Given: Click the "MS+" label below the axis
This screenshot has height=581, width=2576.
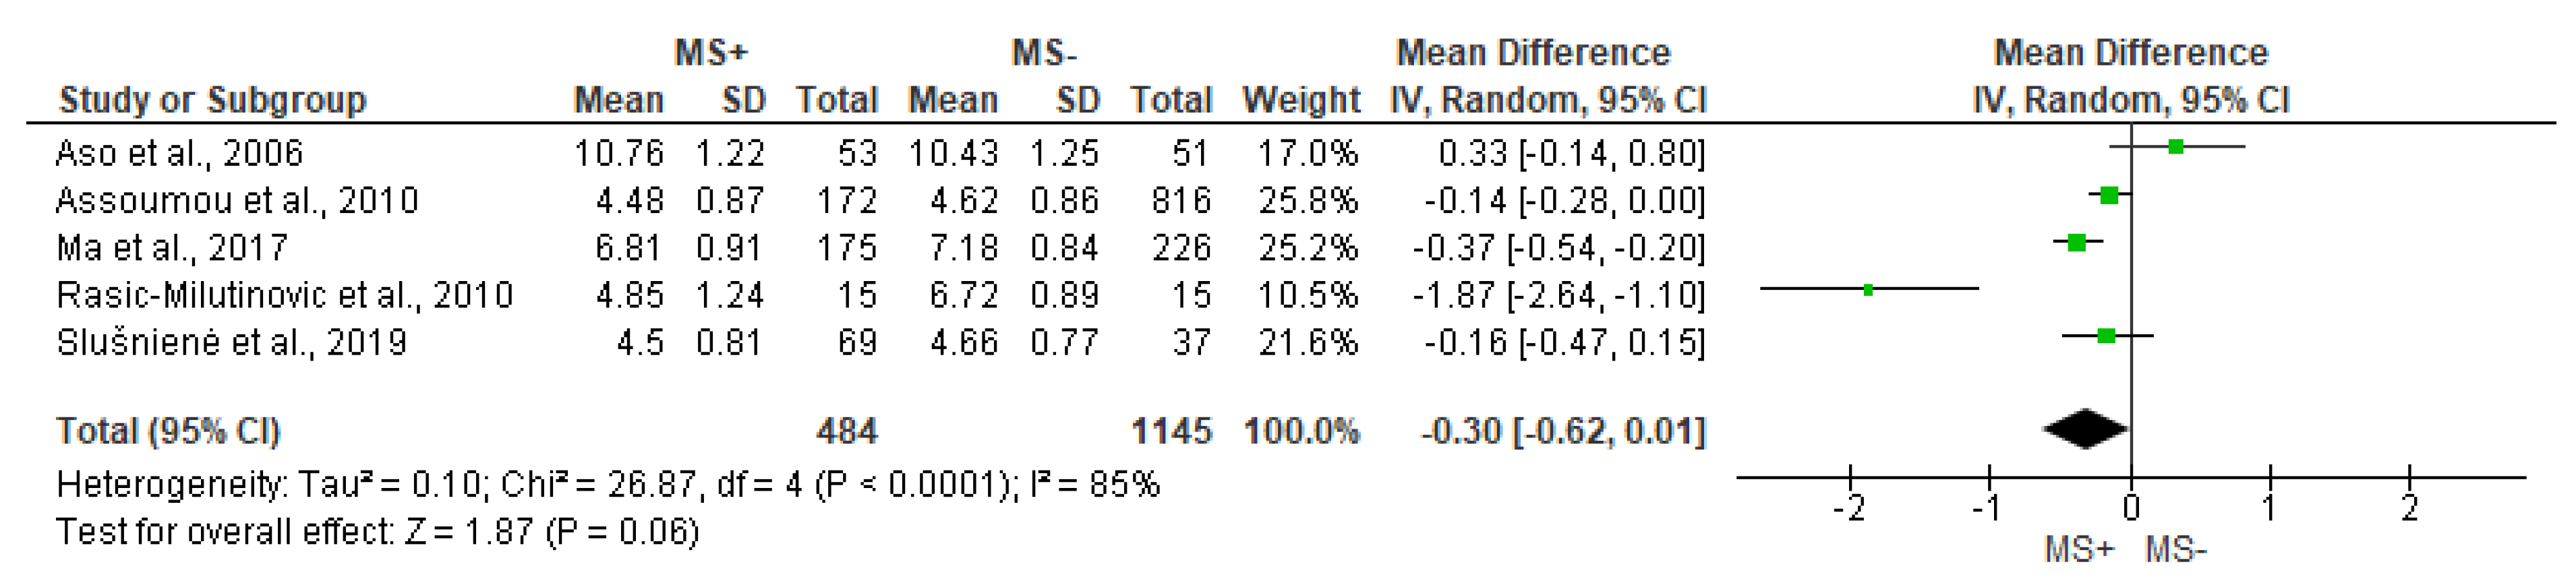Looking at the screenshot, I should click(2079, 550).
